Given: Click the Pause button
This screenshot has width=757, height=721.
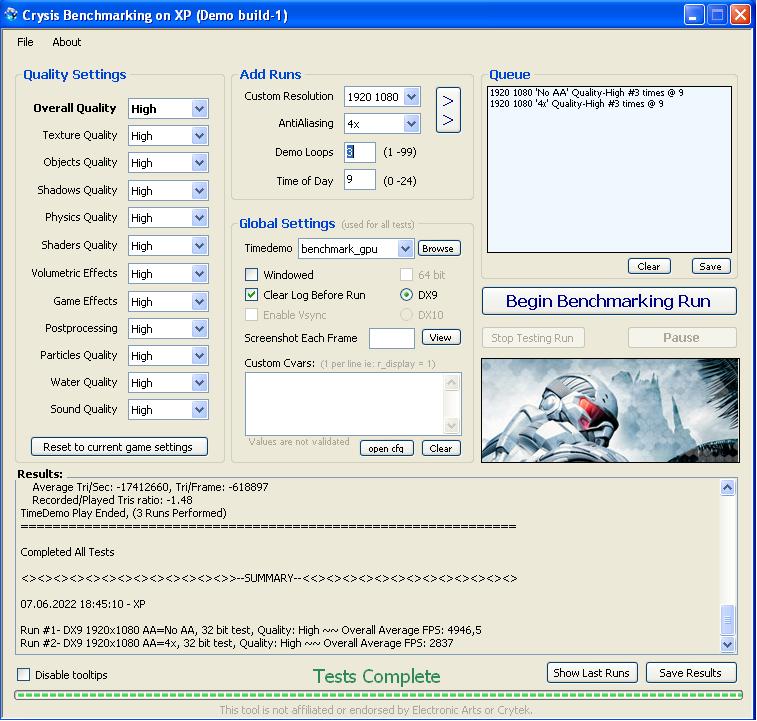Looking at the screenshot, I should (x=682, y=338).
